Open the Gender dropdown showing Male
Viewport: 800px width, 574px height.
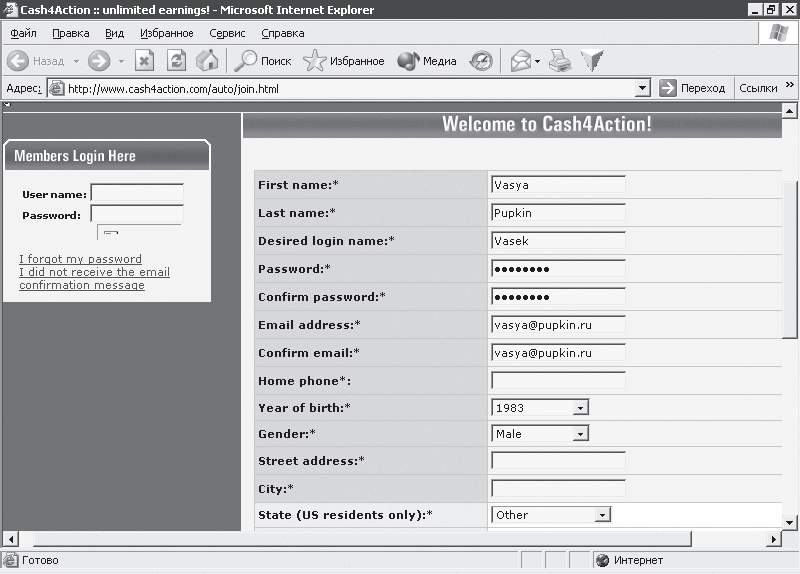click(x=580, y=434)
